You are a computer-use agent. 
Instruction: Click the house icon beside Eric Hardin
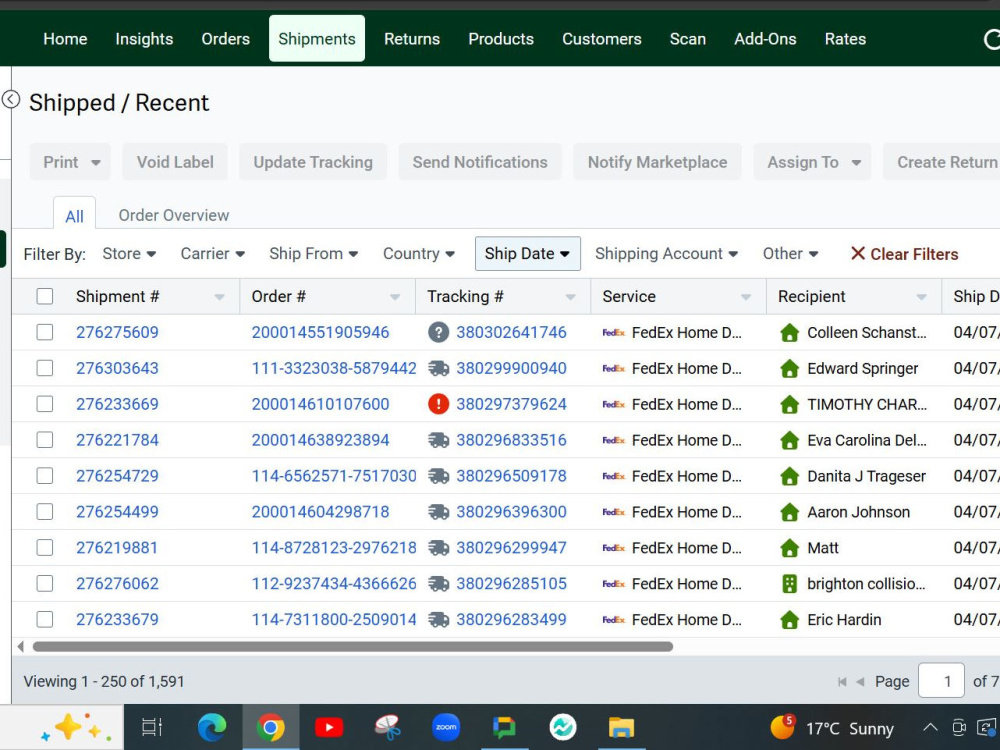(x=790, y=619)
